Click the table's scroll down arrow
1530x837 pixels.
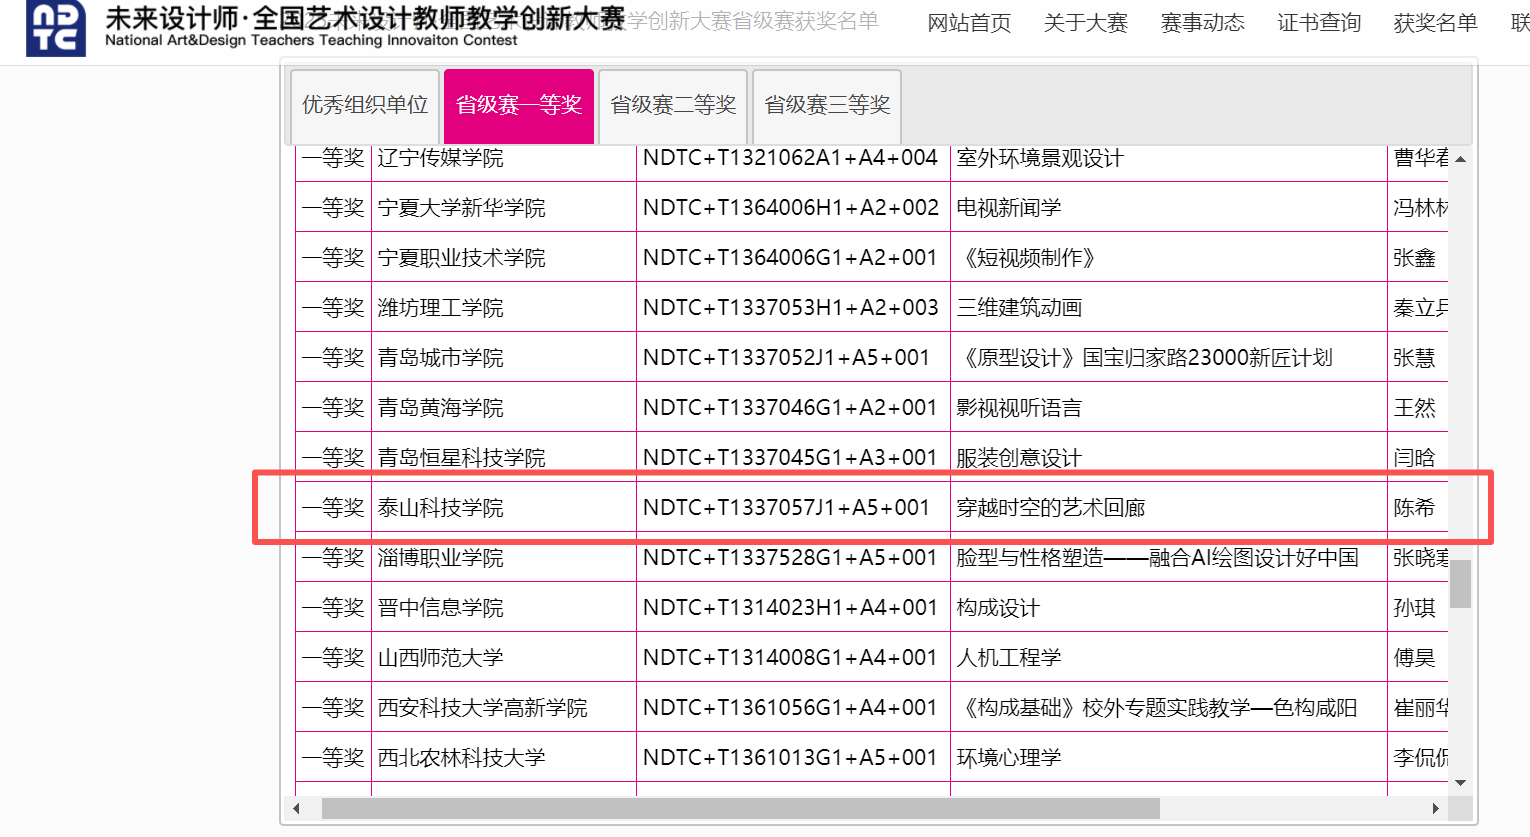pos(1460,782)
